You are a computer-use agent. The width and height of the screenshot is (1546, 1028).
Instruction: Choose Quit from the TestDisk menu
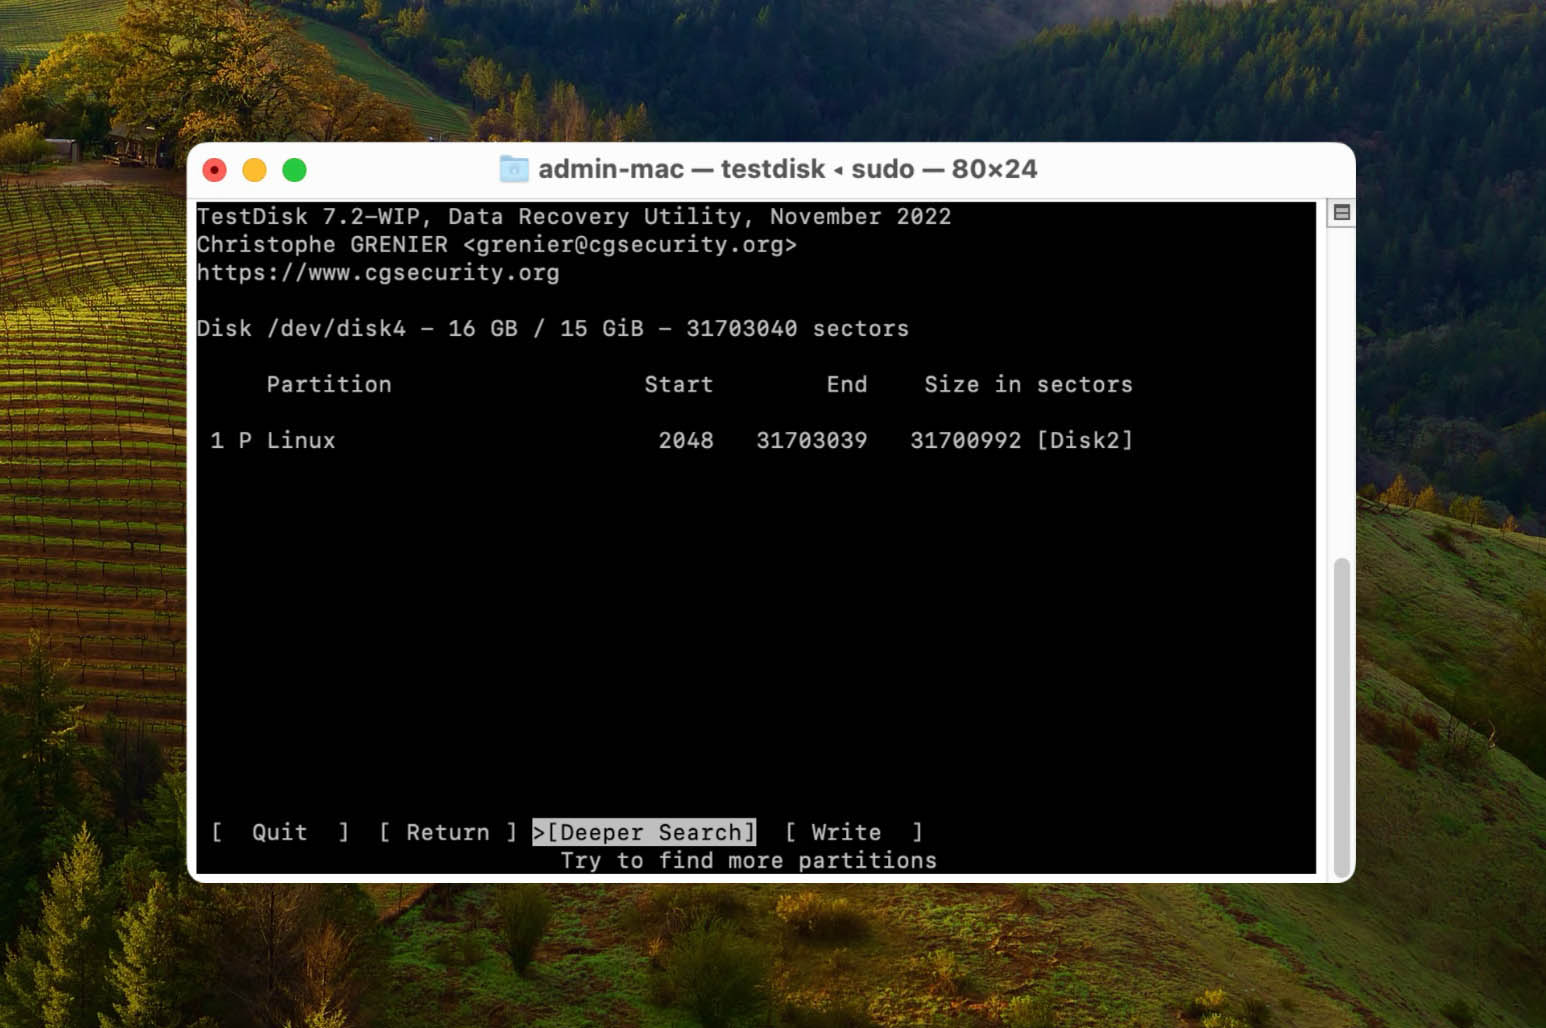pyautogui.click(x=278, y=832)
